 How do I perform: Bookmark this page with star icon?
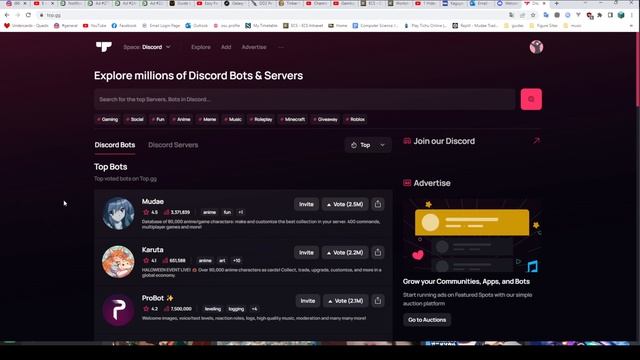coord(533,15)
